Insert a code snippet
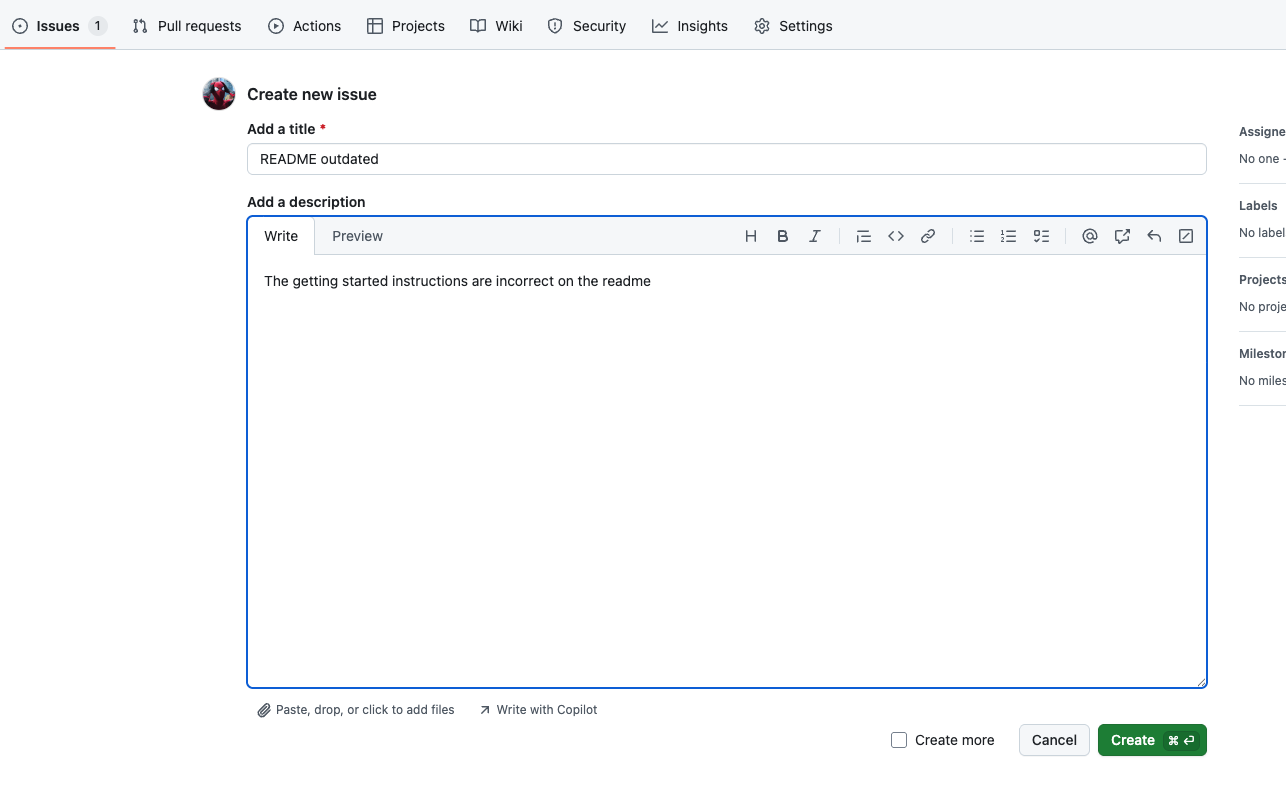Screen dimensions: 1286x791 [x=896, y=236]
